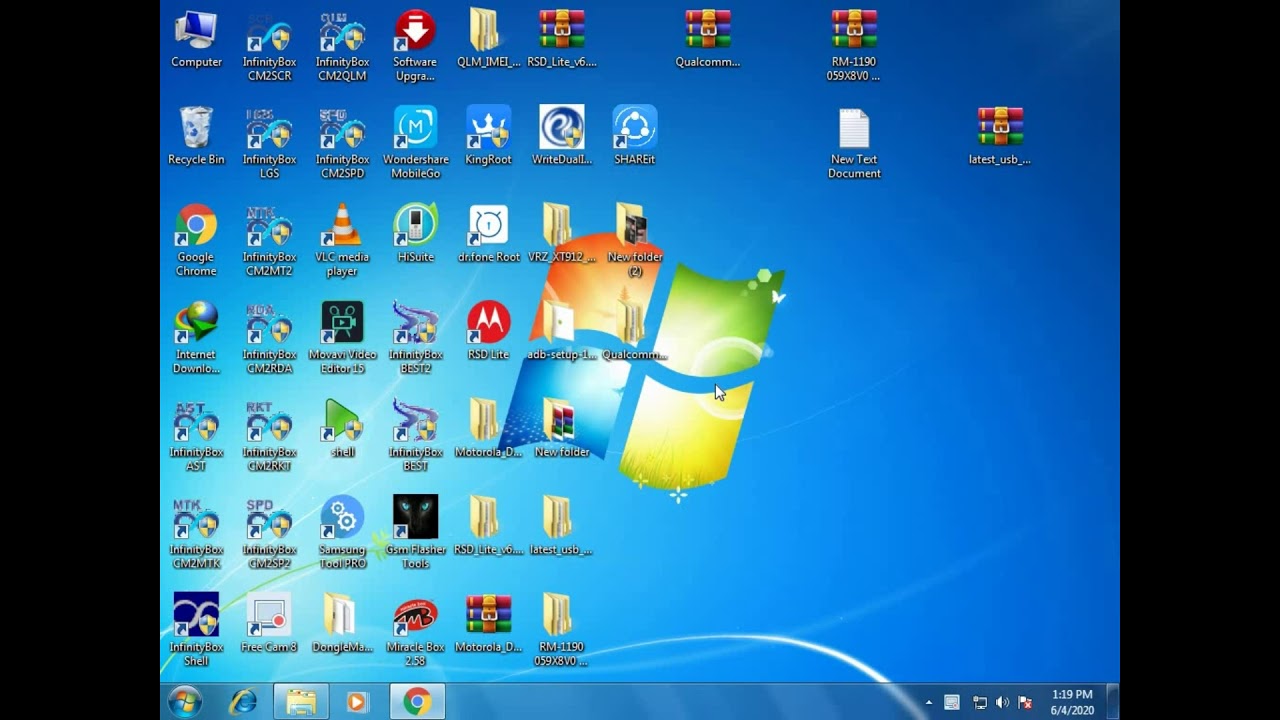Open the Windows Start menu

tap(185, 702)
